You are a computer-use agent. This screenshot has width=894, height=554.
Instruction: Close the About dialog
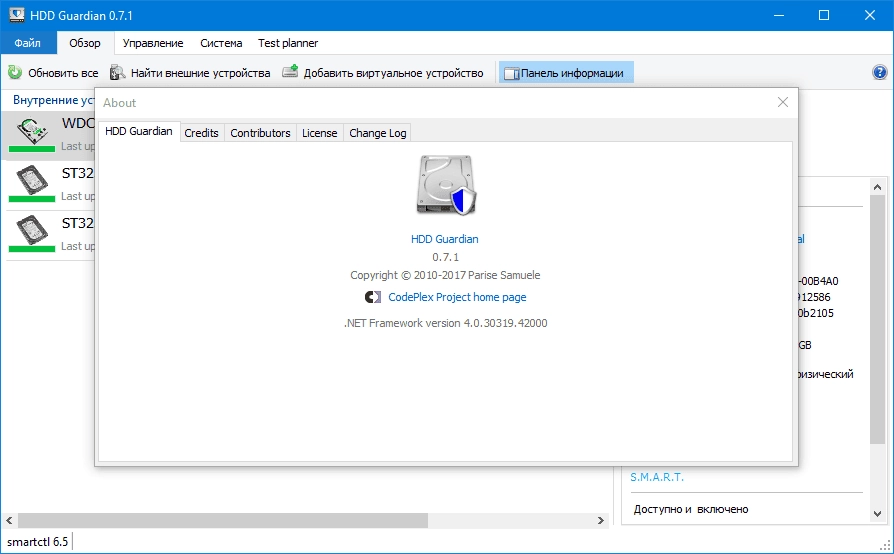tap(783, 102)
